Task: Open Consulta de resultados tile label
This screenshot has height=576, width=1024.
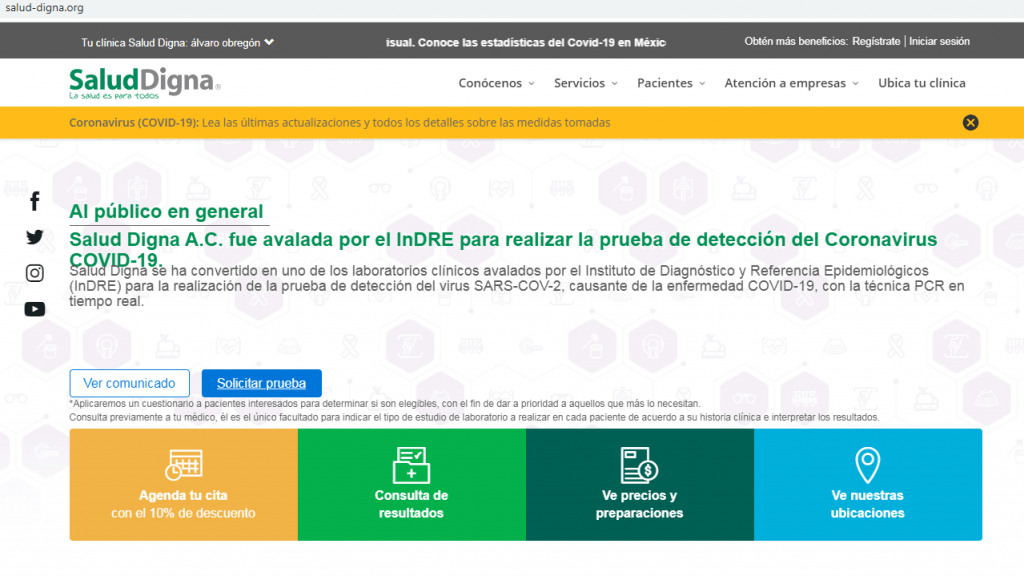Action: tap(411, 504)
